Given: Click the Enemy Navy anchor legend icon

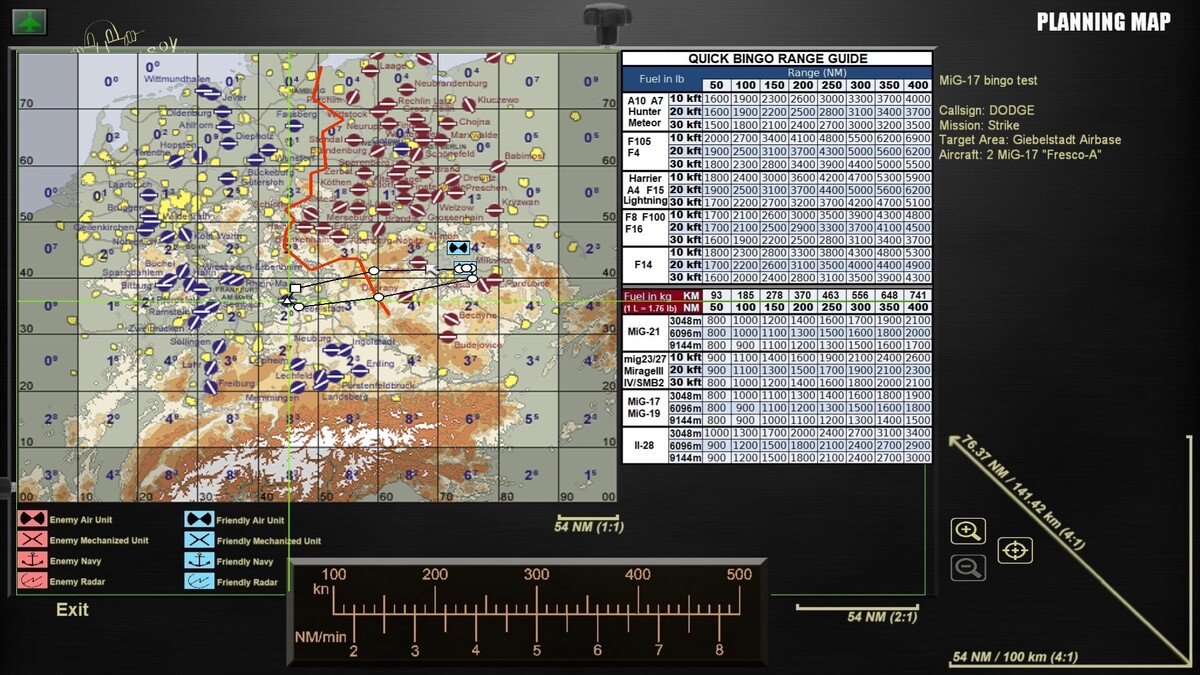Looking at the screenshot, I should [33, 561].
